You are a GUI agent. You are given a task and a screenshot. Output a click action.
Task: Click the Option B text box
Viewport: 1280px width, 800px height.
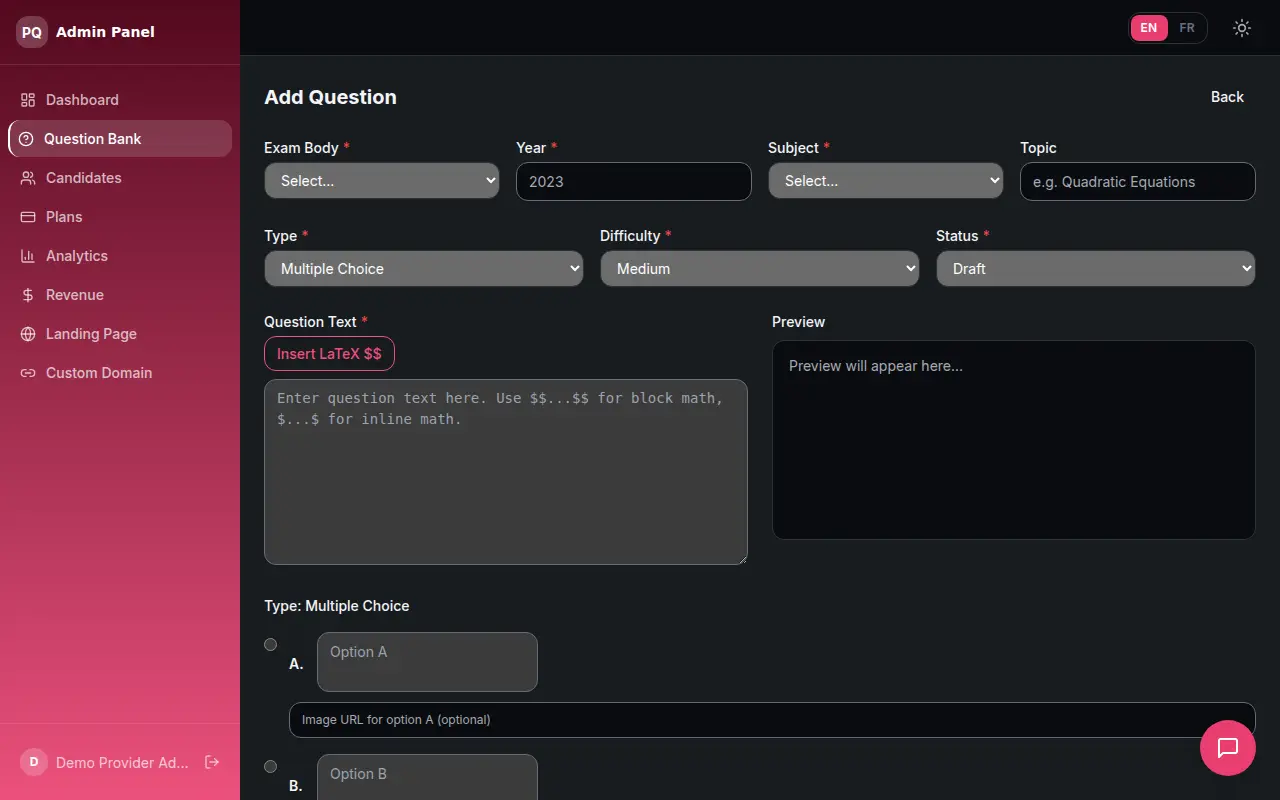[427, 777]
